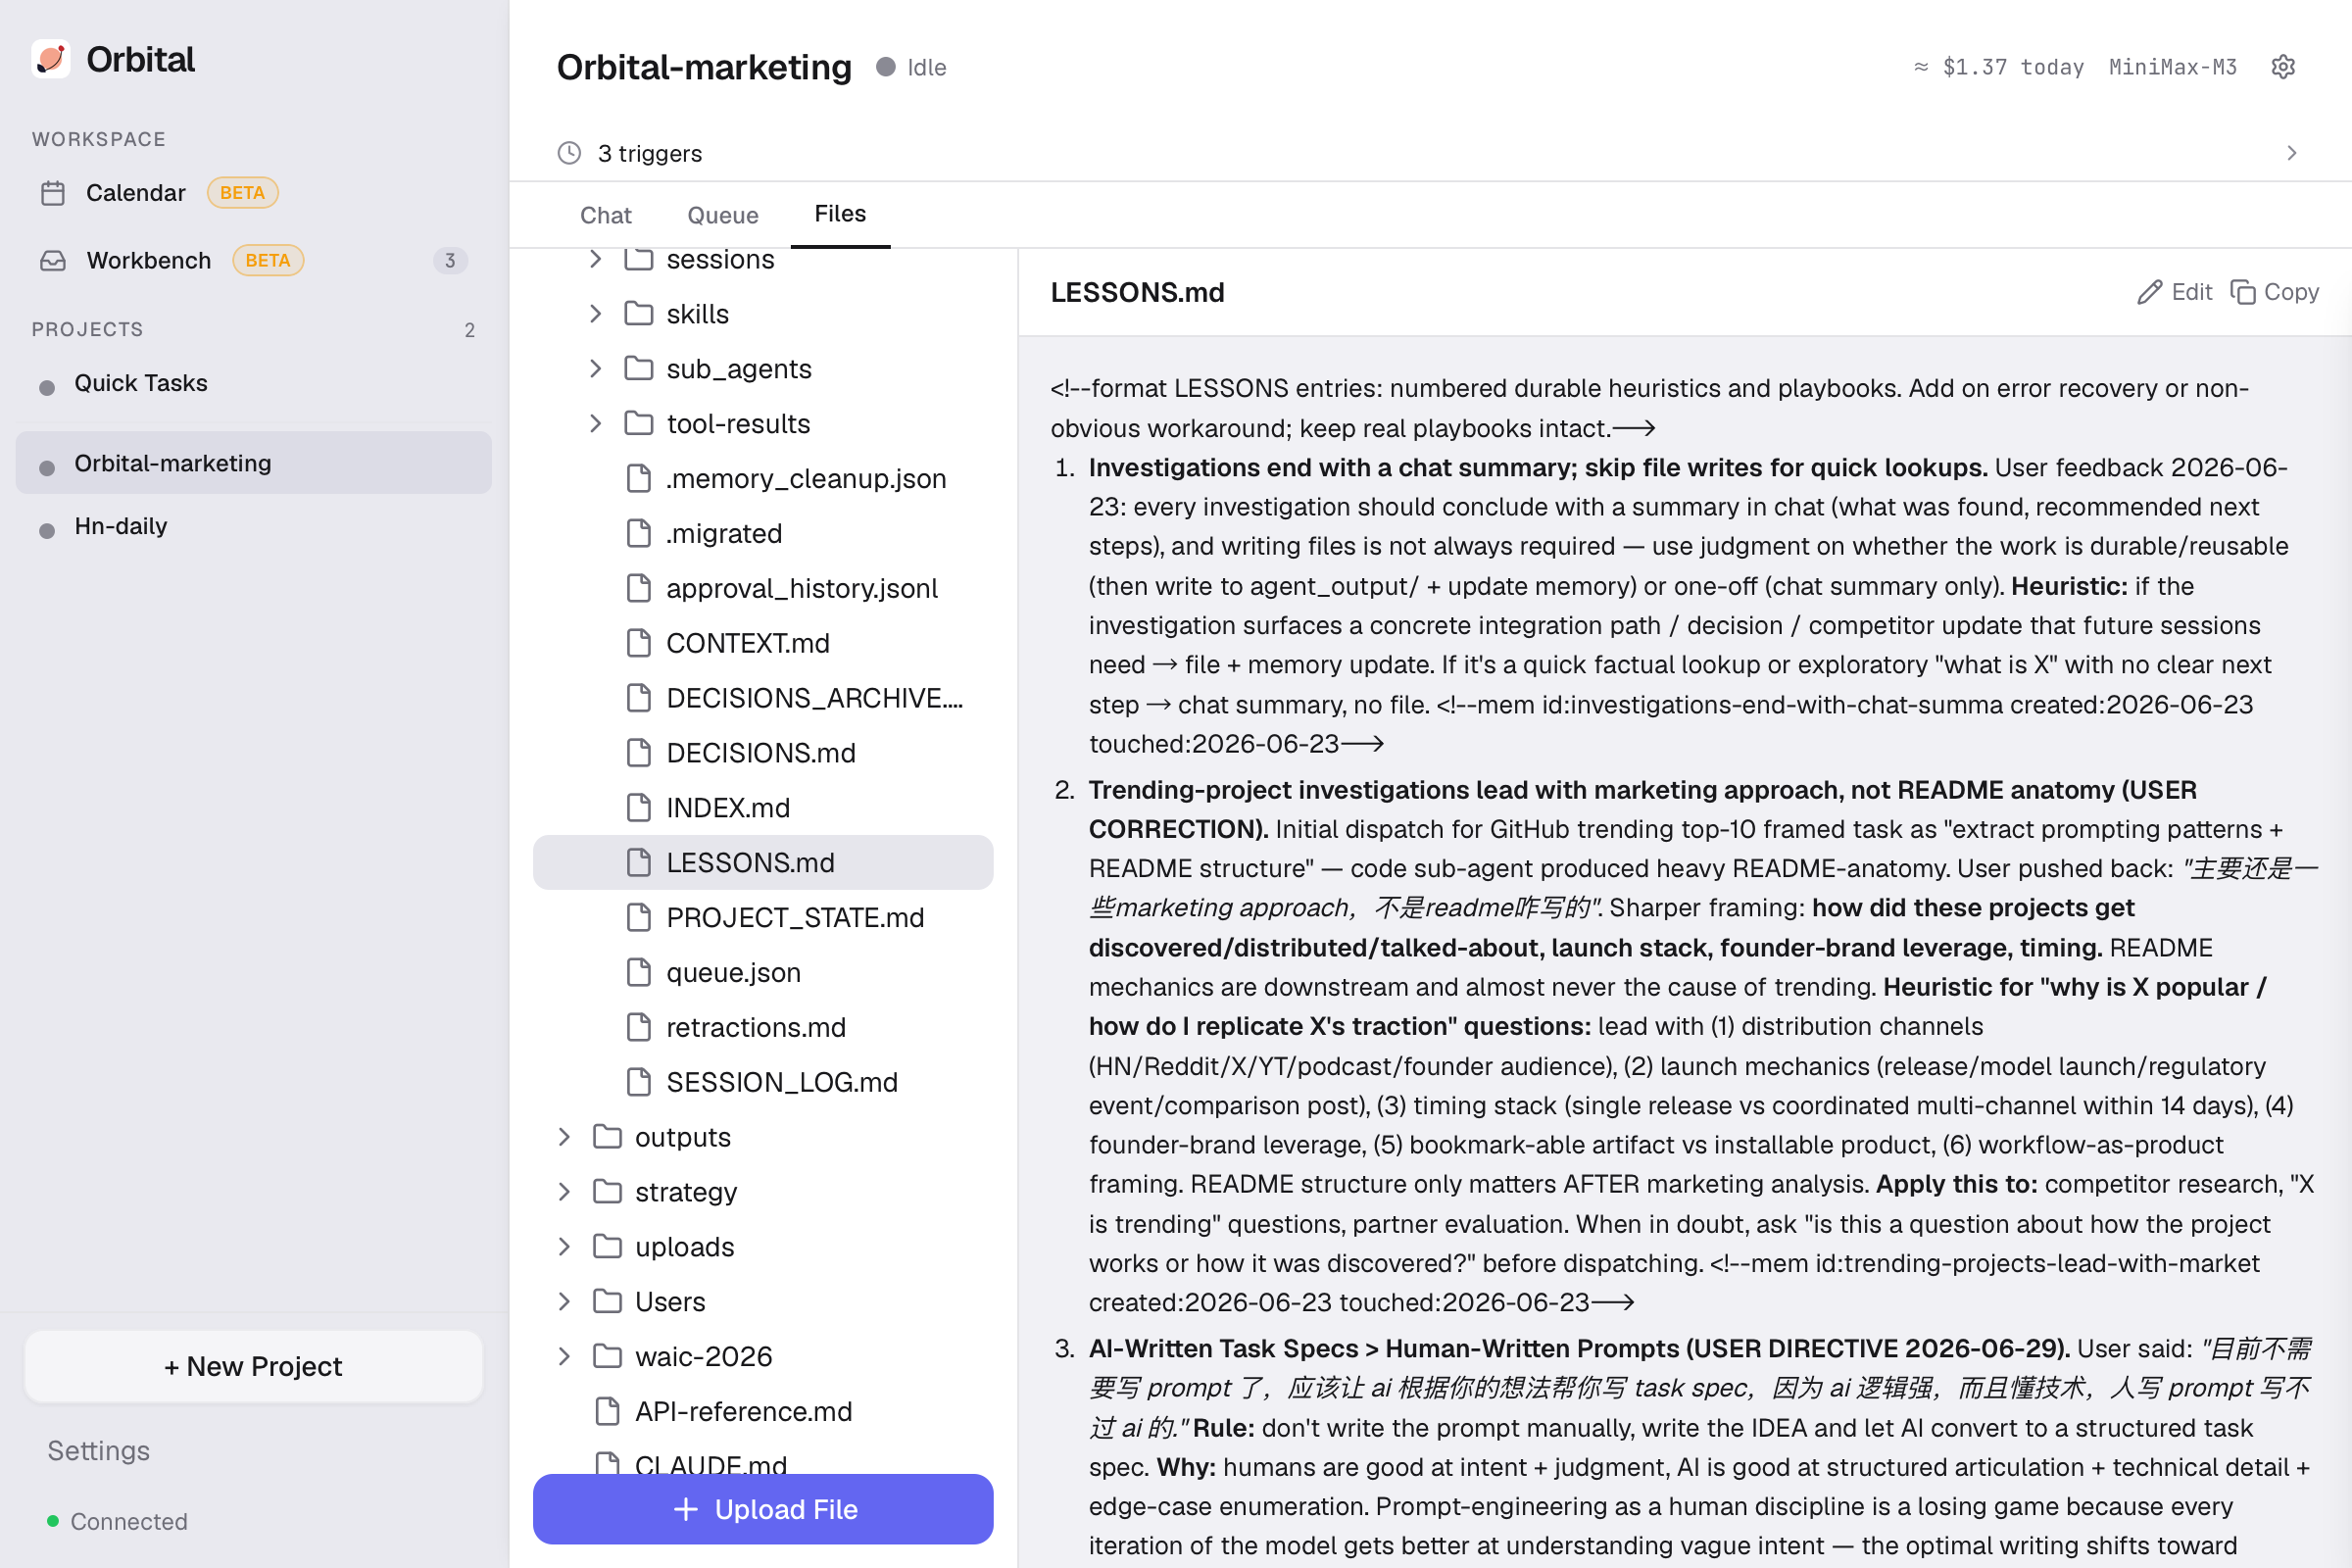Click the Calendar icon in the sidebar
This screenshot has width=2352, height=1568.
(53, 193)
